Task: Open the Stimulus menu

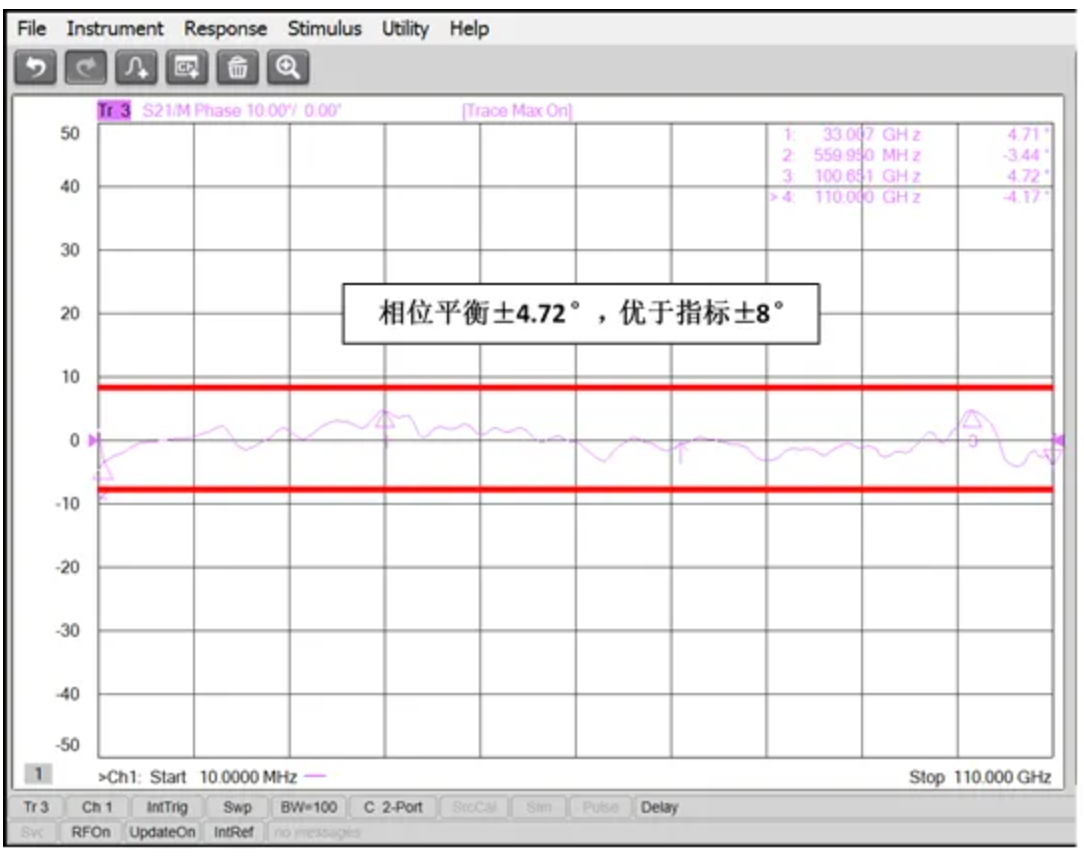Action: pos(324,29)
